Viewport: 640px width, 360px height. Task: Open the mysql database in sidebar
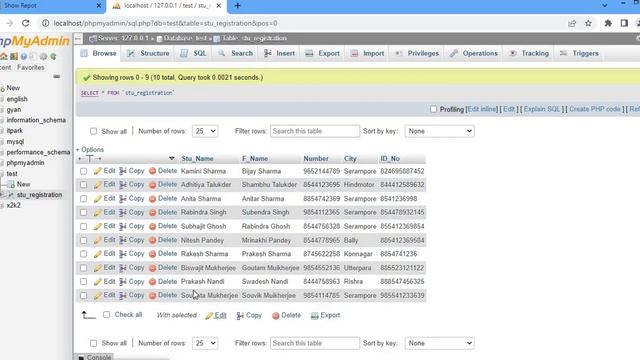[15, 142]
